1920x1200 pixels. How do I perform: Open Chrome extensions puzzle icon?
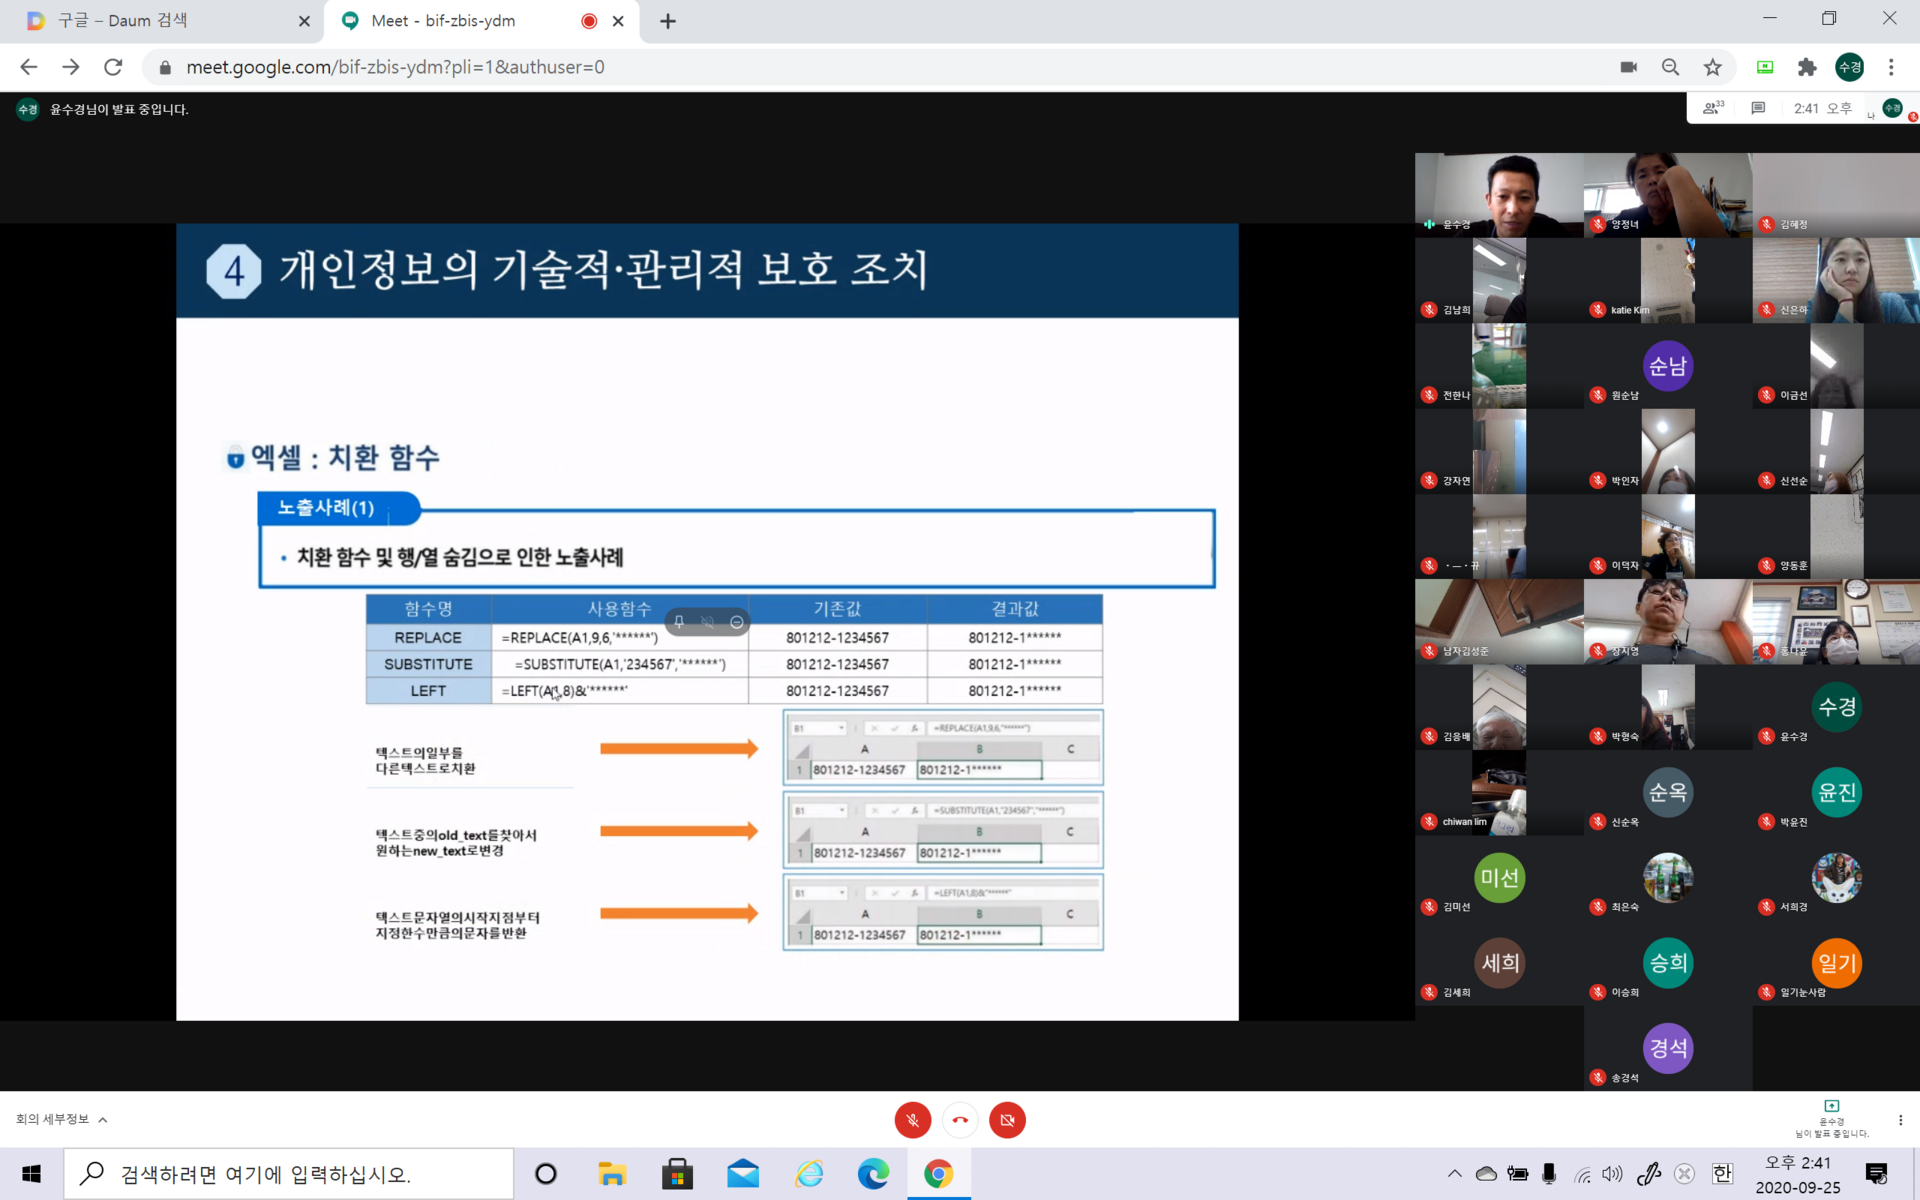pos(1807,67)
